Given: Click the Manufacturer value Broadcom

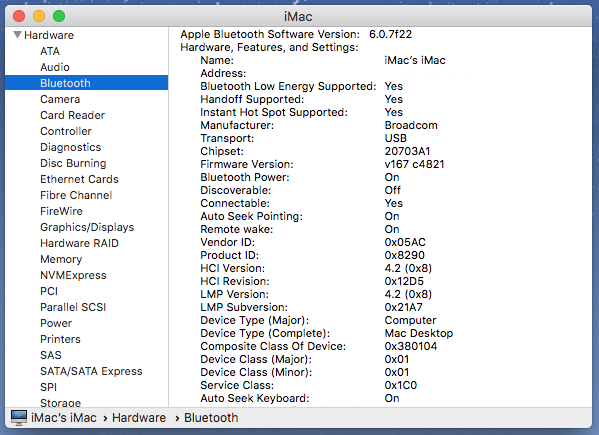Looking at the screenshot, I should [x=411, y=125].
